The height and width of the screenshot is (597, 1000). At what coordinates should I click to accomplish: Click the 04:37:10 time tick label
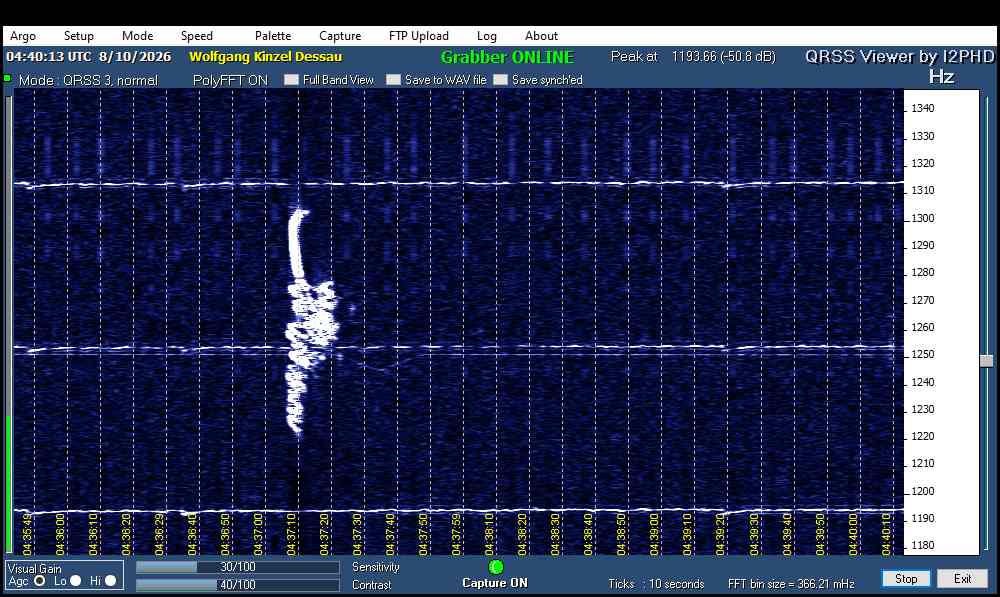(291, 534)
